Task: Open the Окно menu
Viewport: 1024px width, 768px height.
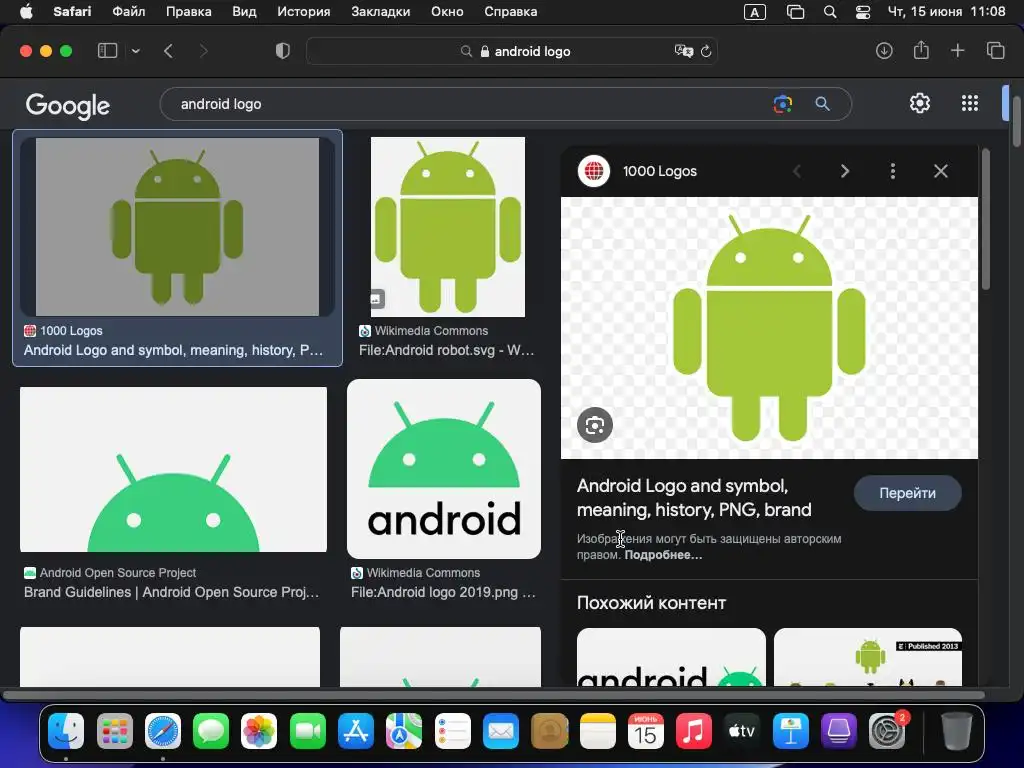Action: pyautogui.click(x=447, y=12)
